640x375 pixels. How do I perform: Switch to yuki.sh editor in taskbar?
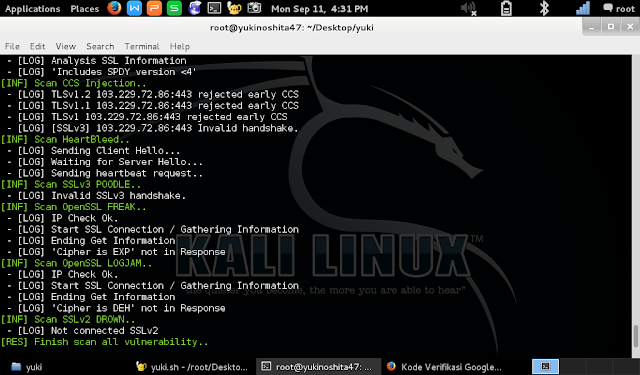coord(192,367)
